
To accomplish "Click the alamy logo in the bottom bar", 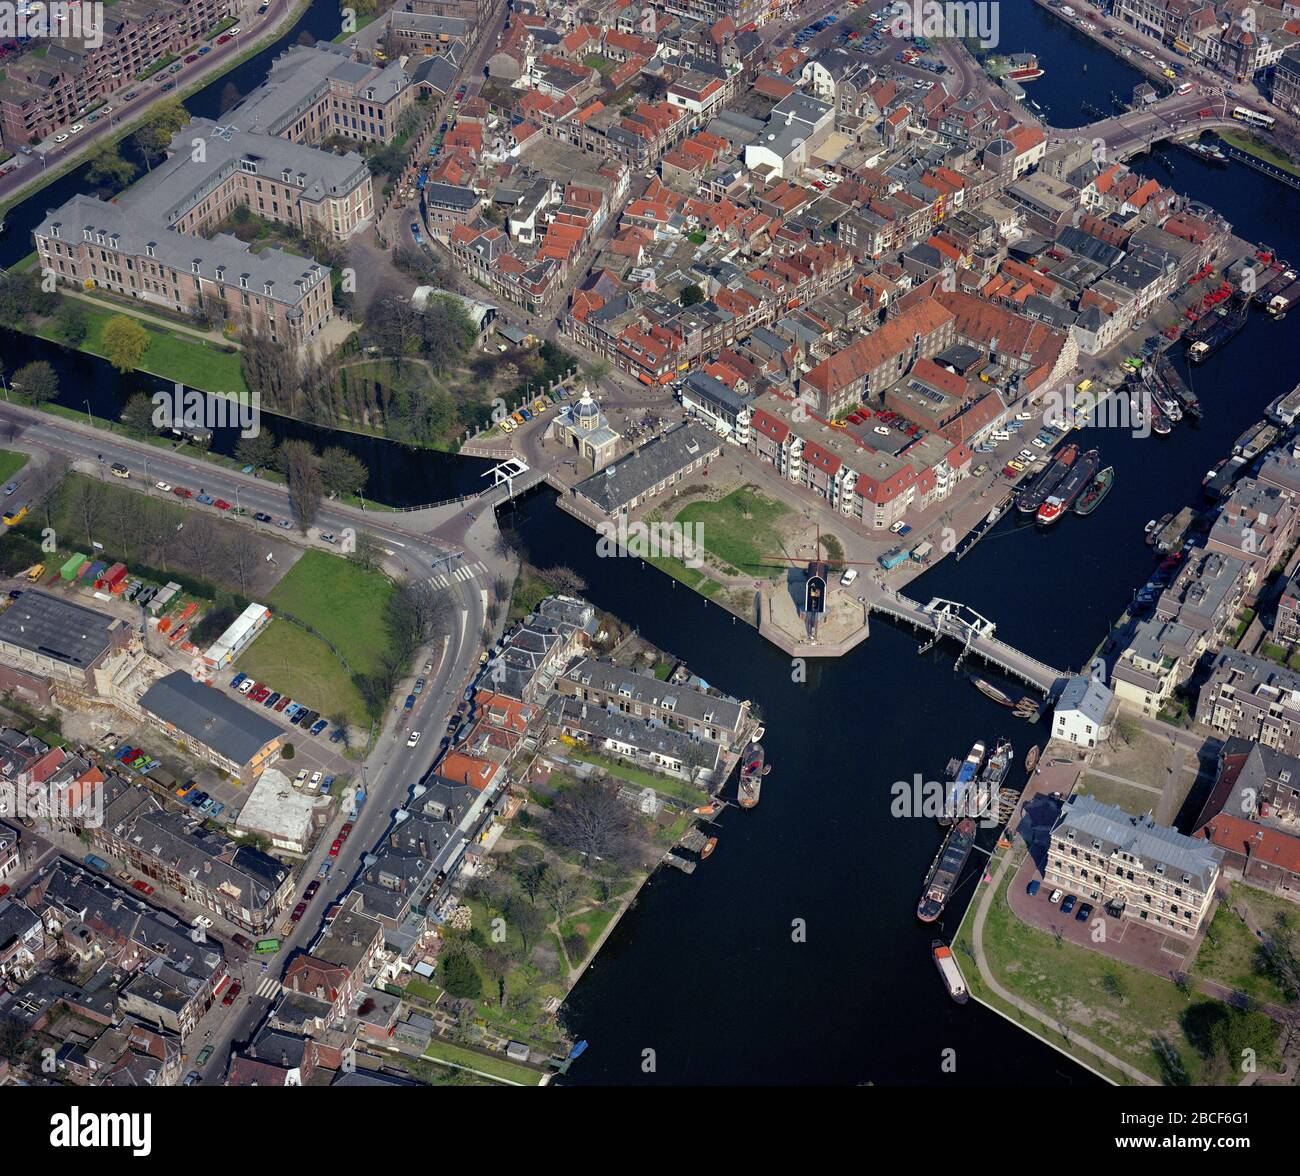I will pyautogui.click(x=100, y=1131).
